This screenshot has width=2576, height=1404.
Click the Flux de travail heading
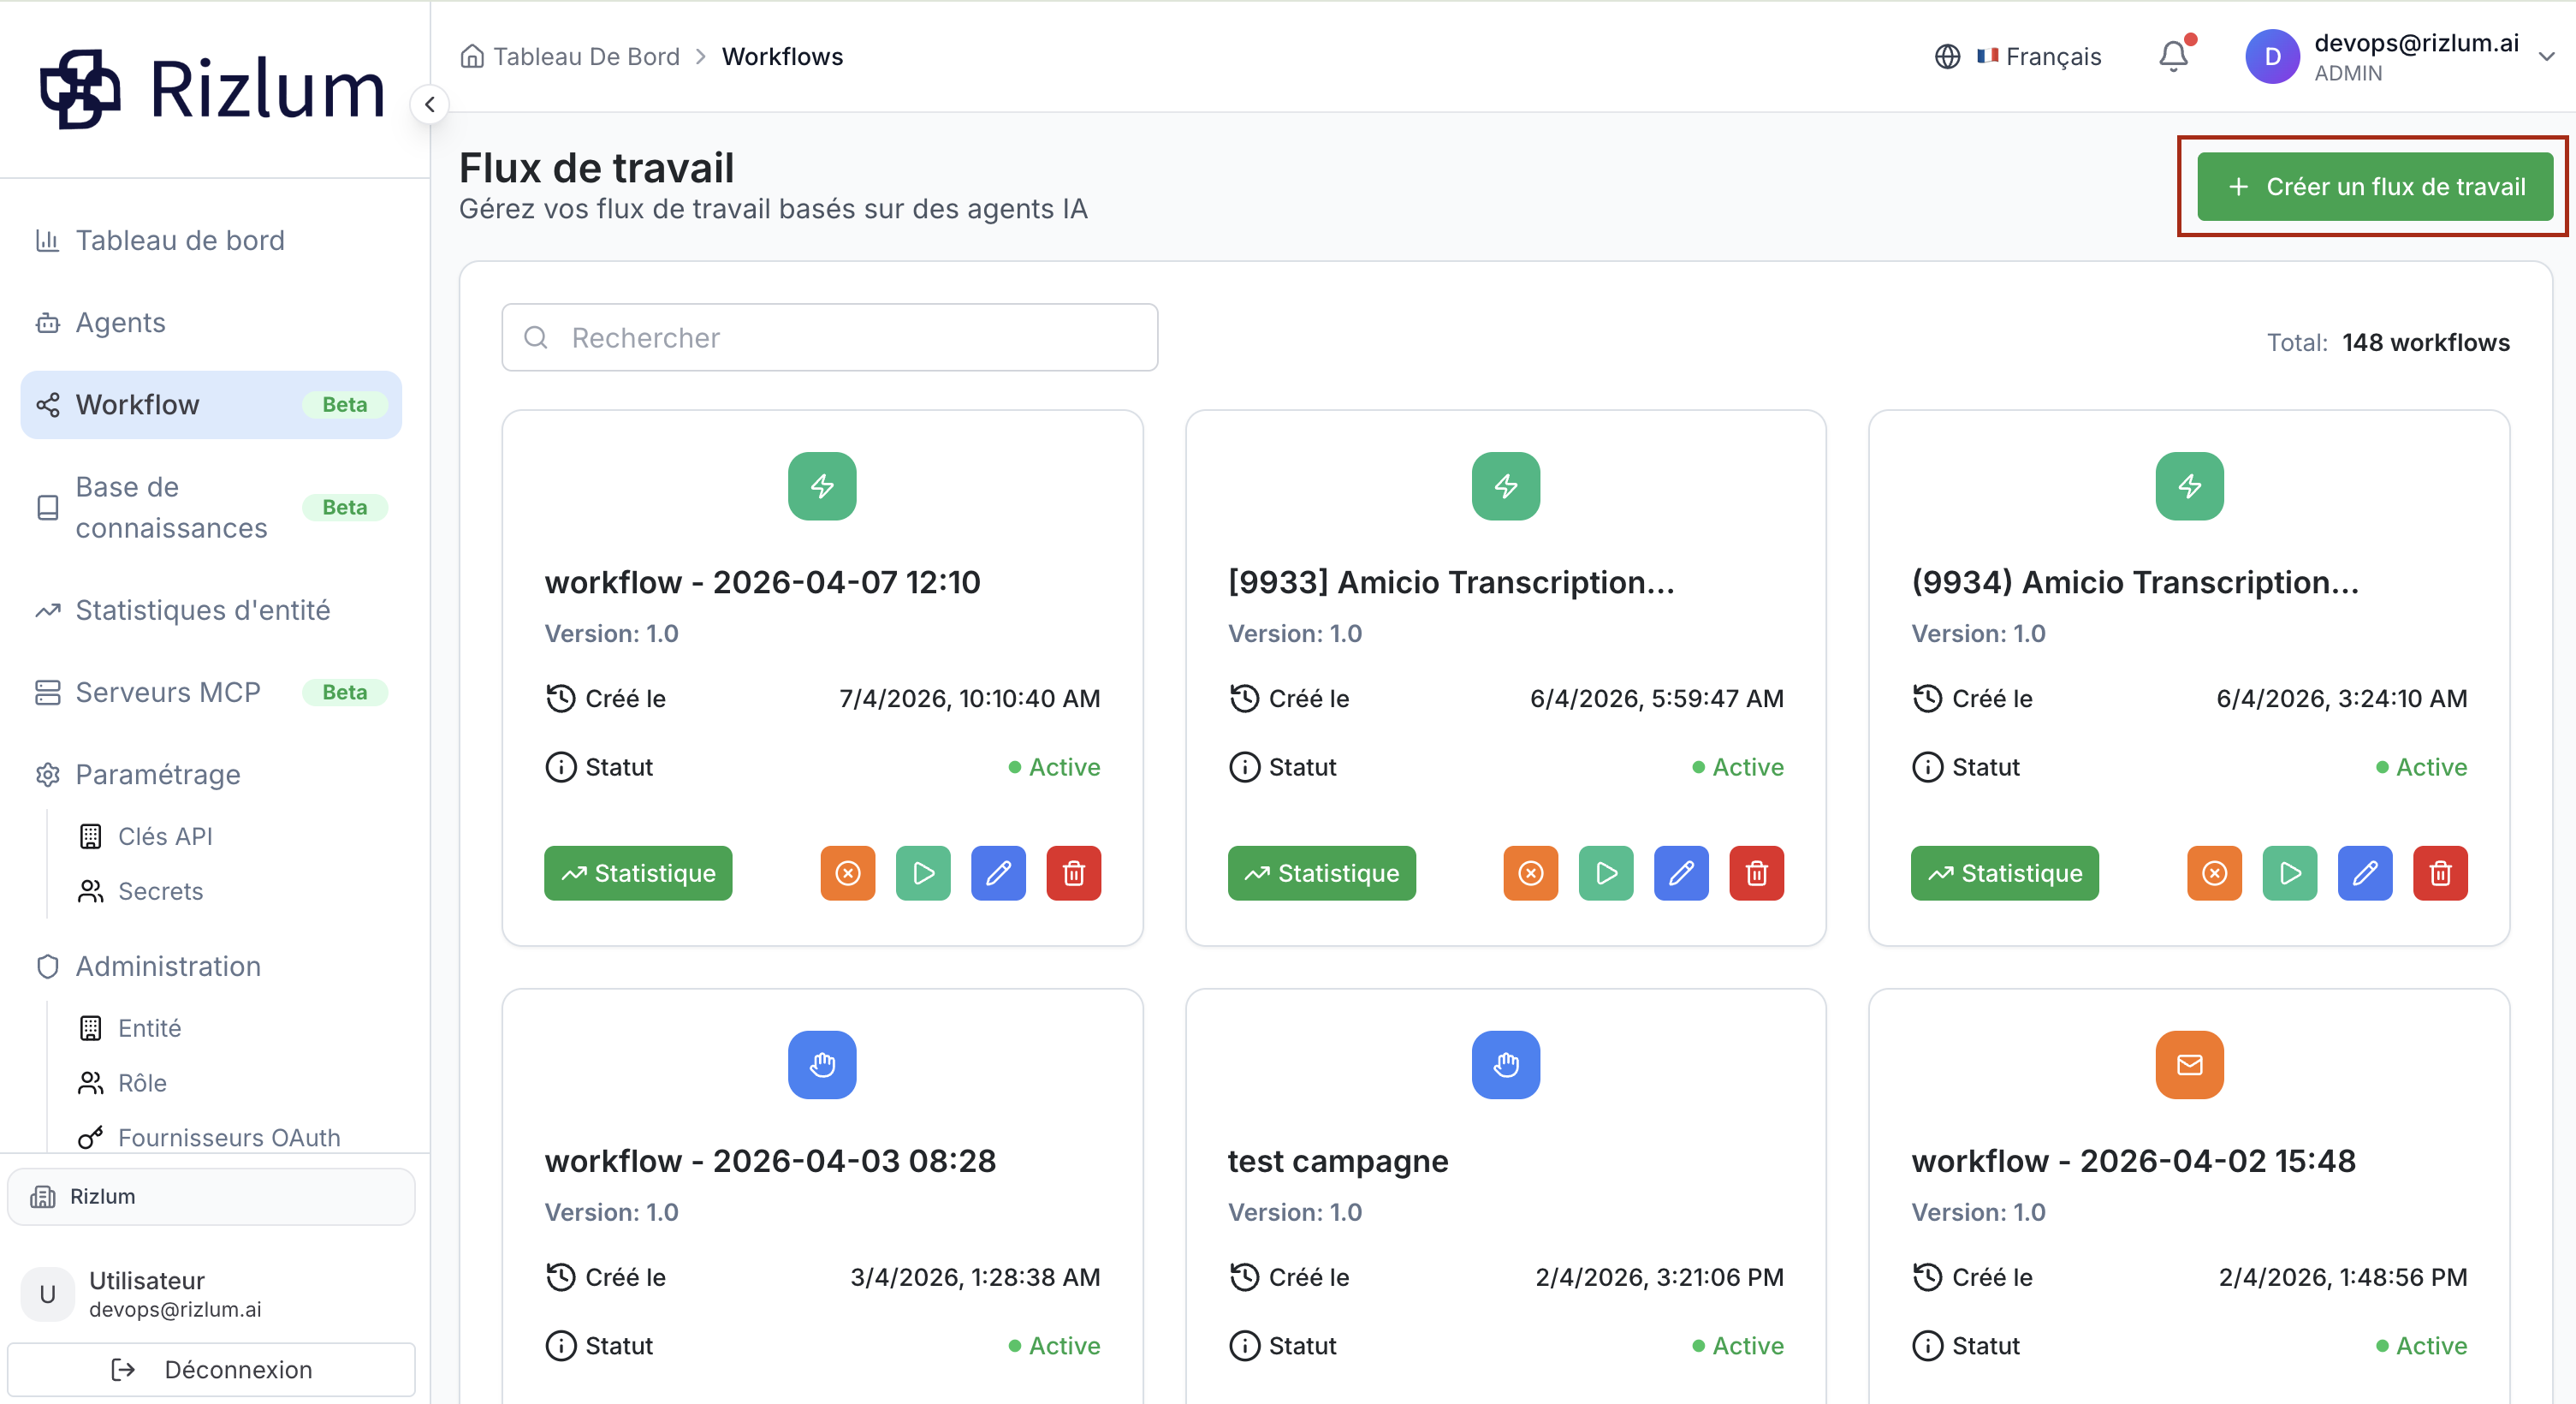click(x=597, y=168)
